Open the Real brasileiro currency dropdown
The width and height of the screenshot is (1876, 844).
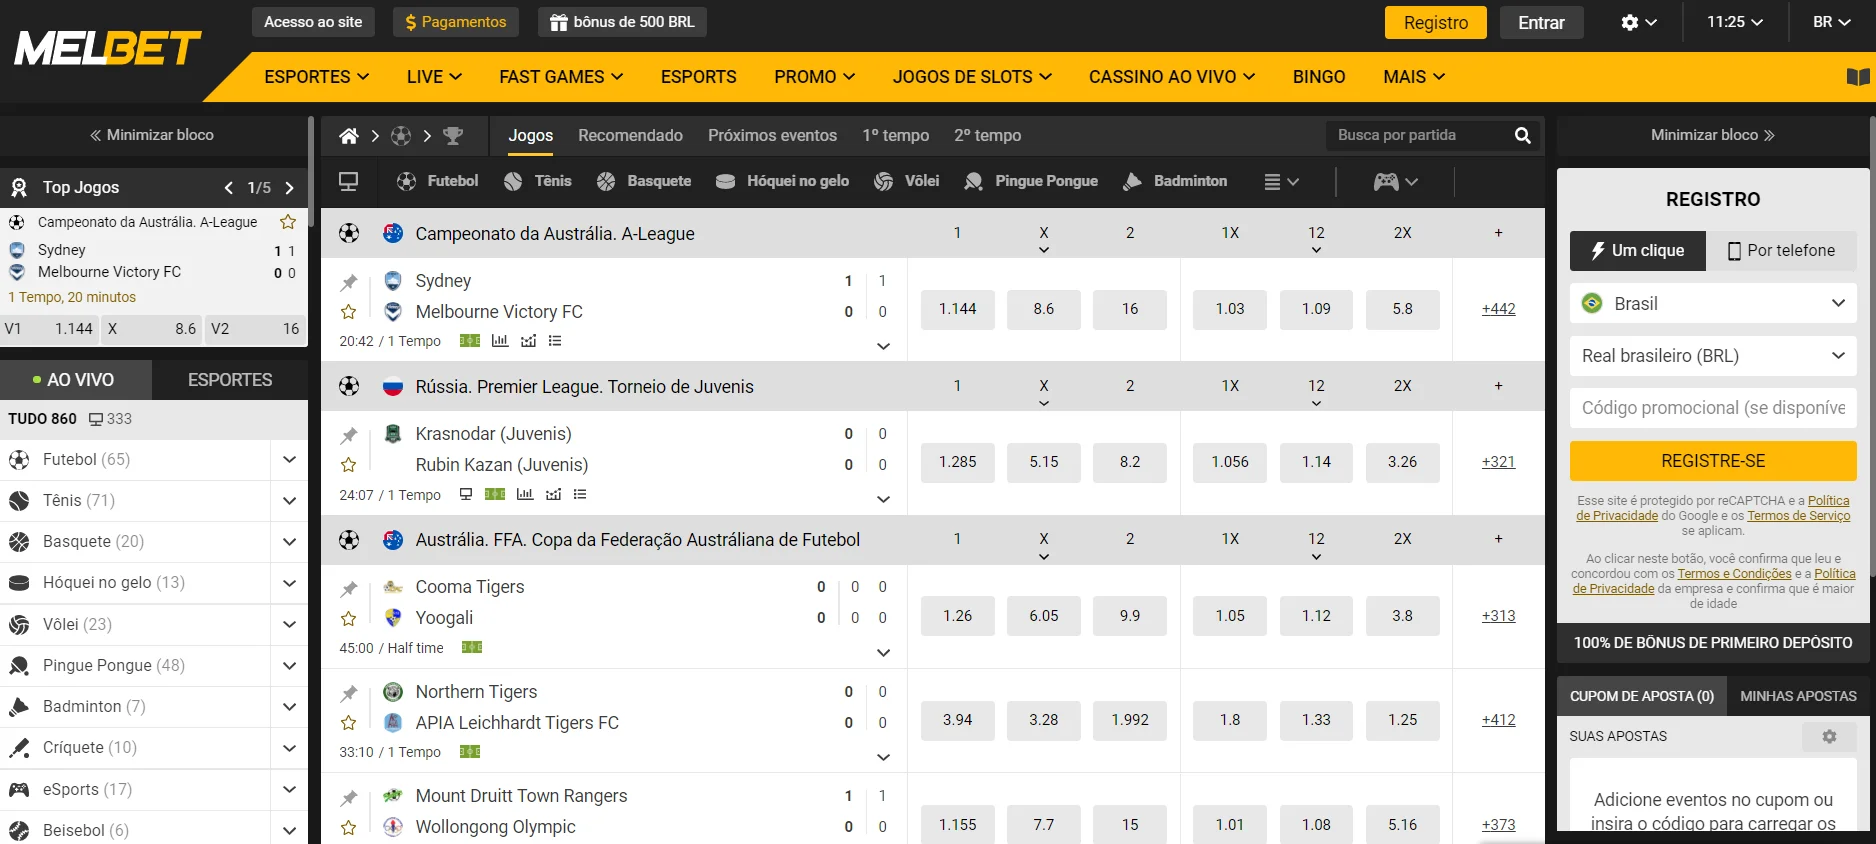click(1713, 356)
